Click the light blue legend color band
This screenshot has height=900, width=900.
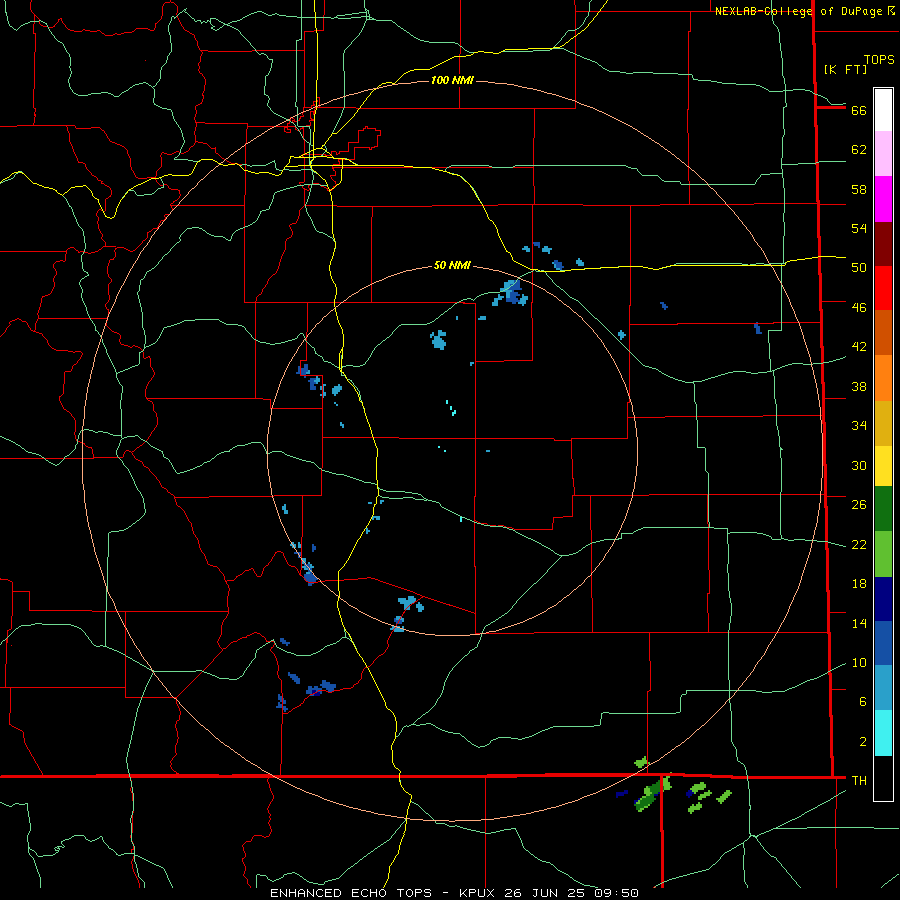(x=883, y=688)
